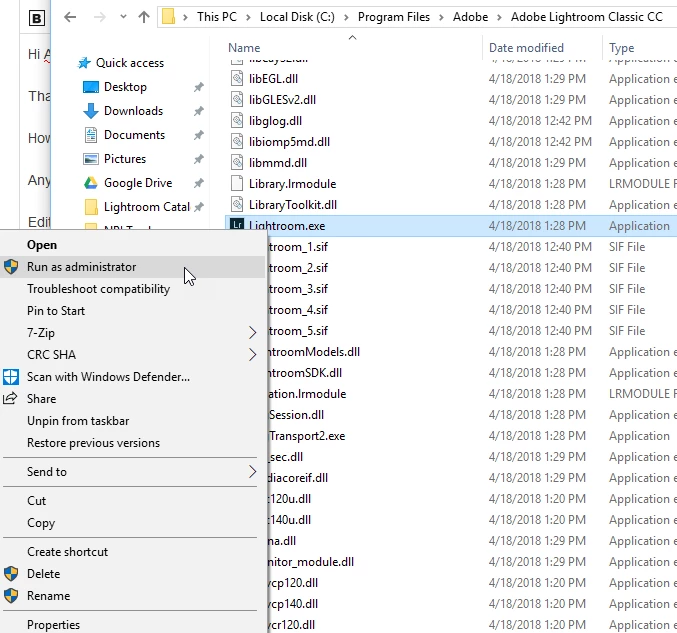
Task: Click the pin icon beside Downloads
Action: [199, 111]
